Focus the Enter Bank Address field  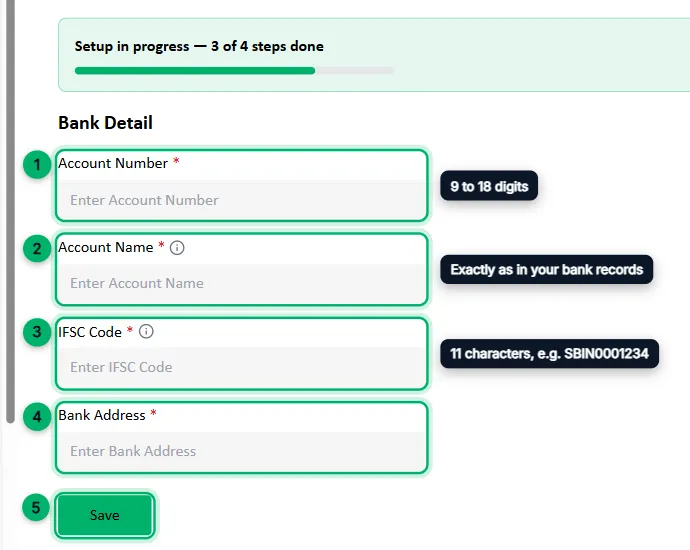tap(242, 451)
